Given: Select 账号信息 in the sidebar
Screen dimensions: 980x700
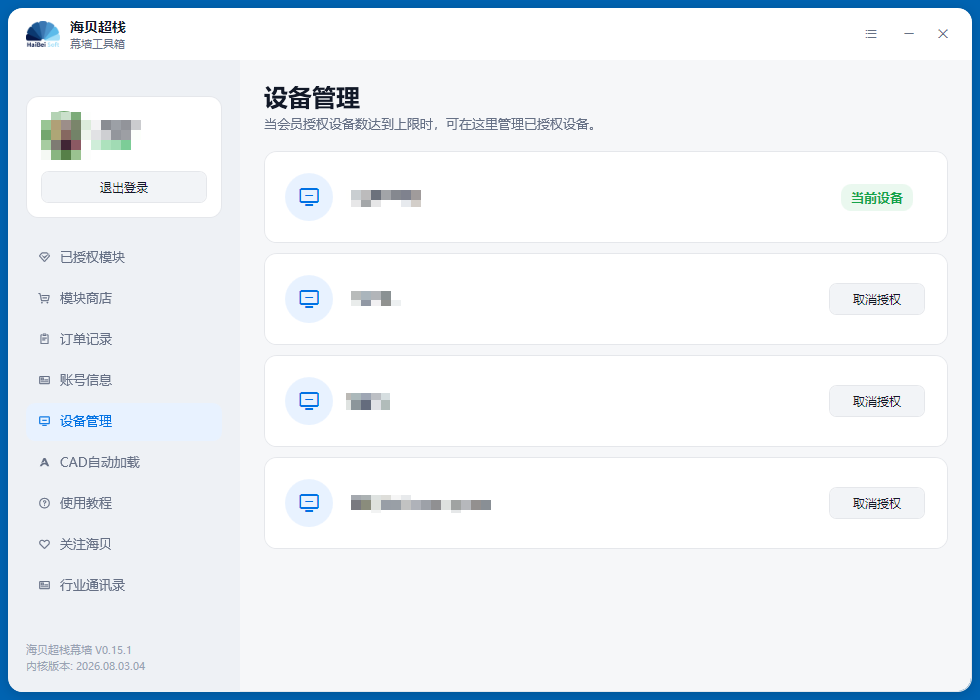Looking at the screenshot, I should point(124,380).
